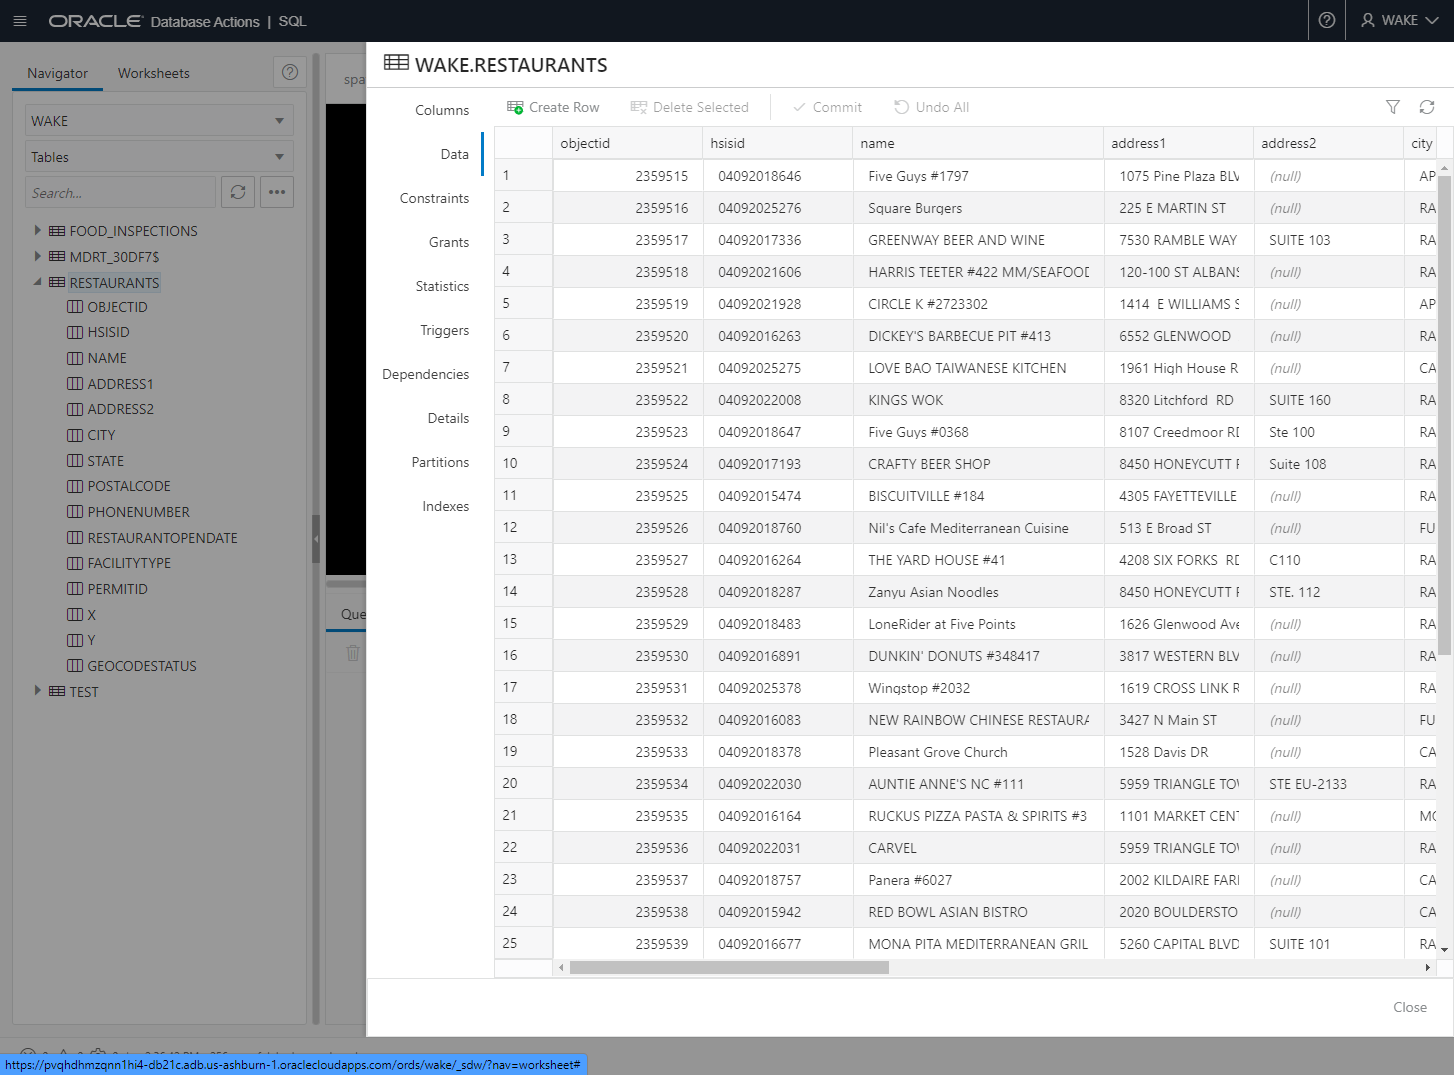Click Undo All button

[x=931, y=107]
